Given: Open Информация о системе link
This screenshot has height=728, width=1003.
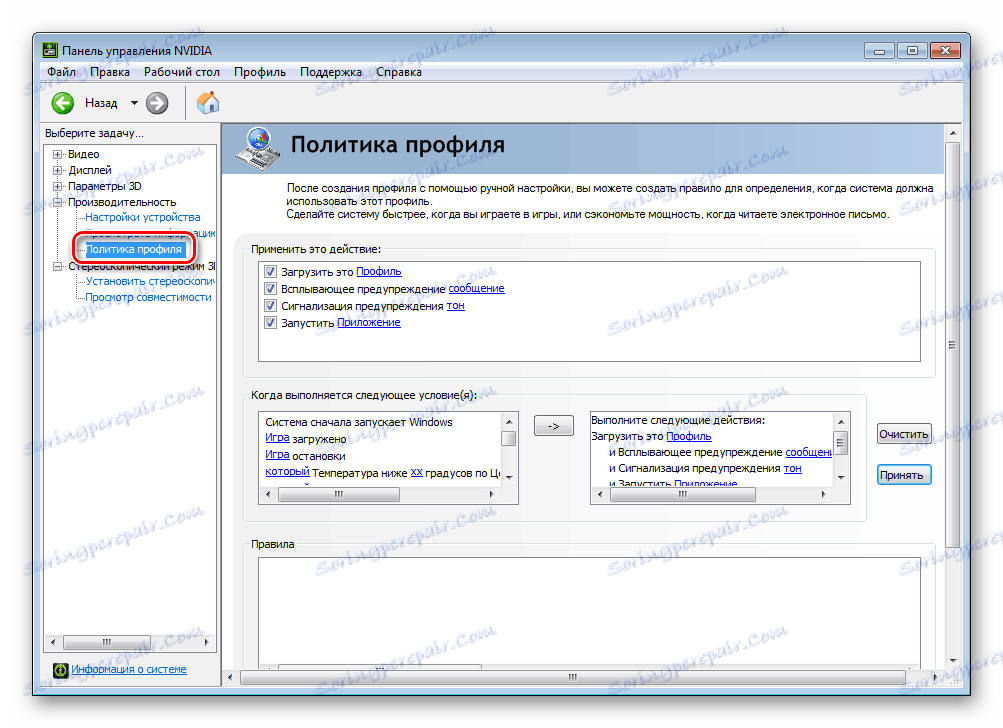Looking at the screenshot, I should pyautogui.click(x=129, y=669).
